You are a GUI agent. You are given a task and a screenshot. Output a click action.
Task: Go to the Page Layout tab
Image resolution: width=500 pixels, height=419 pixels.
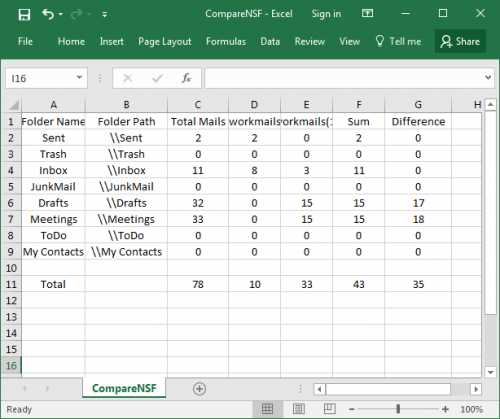pyautogui.click(x=165, y=41)
